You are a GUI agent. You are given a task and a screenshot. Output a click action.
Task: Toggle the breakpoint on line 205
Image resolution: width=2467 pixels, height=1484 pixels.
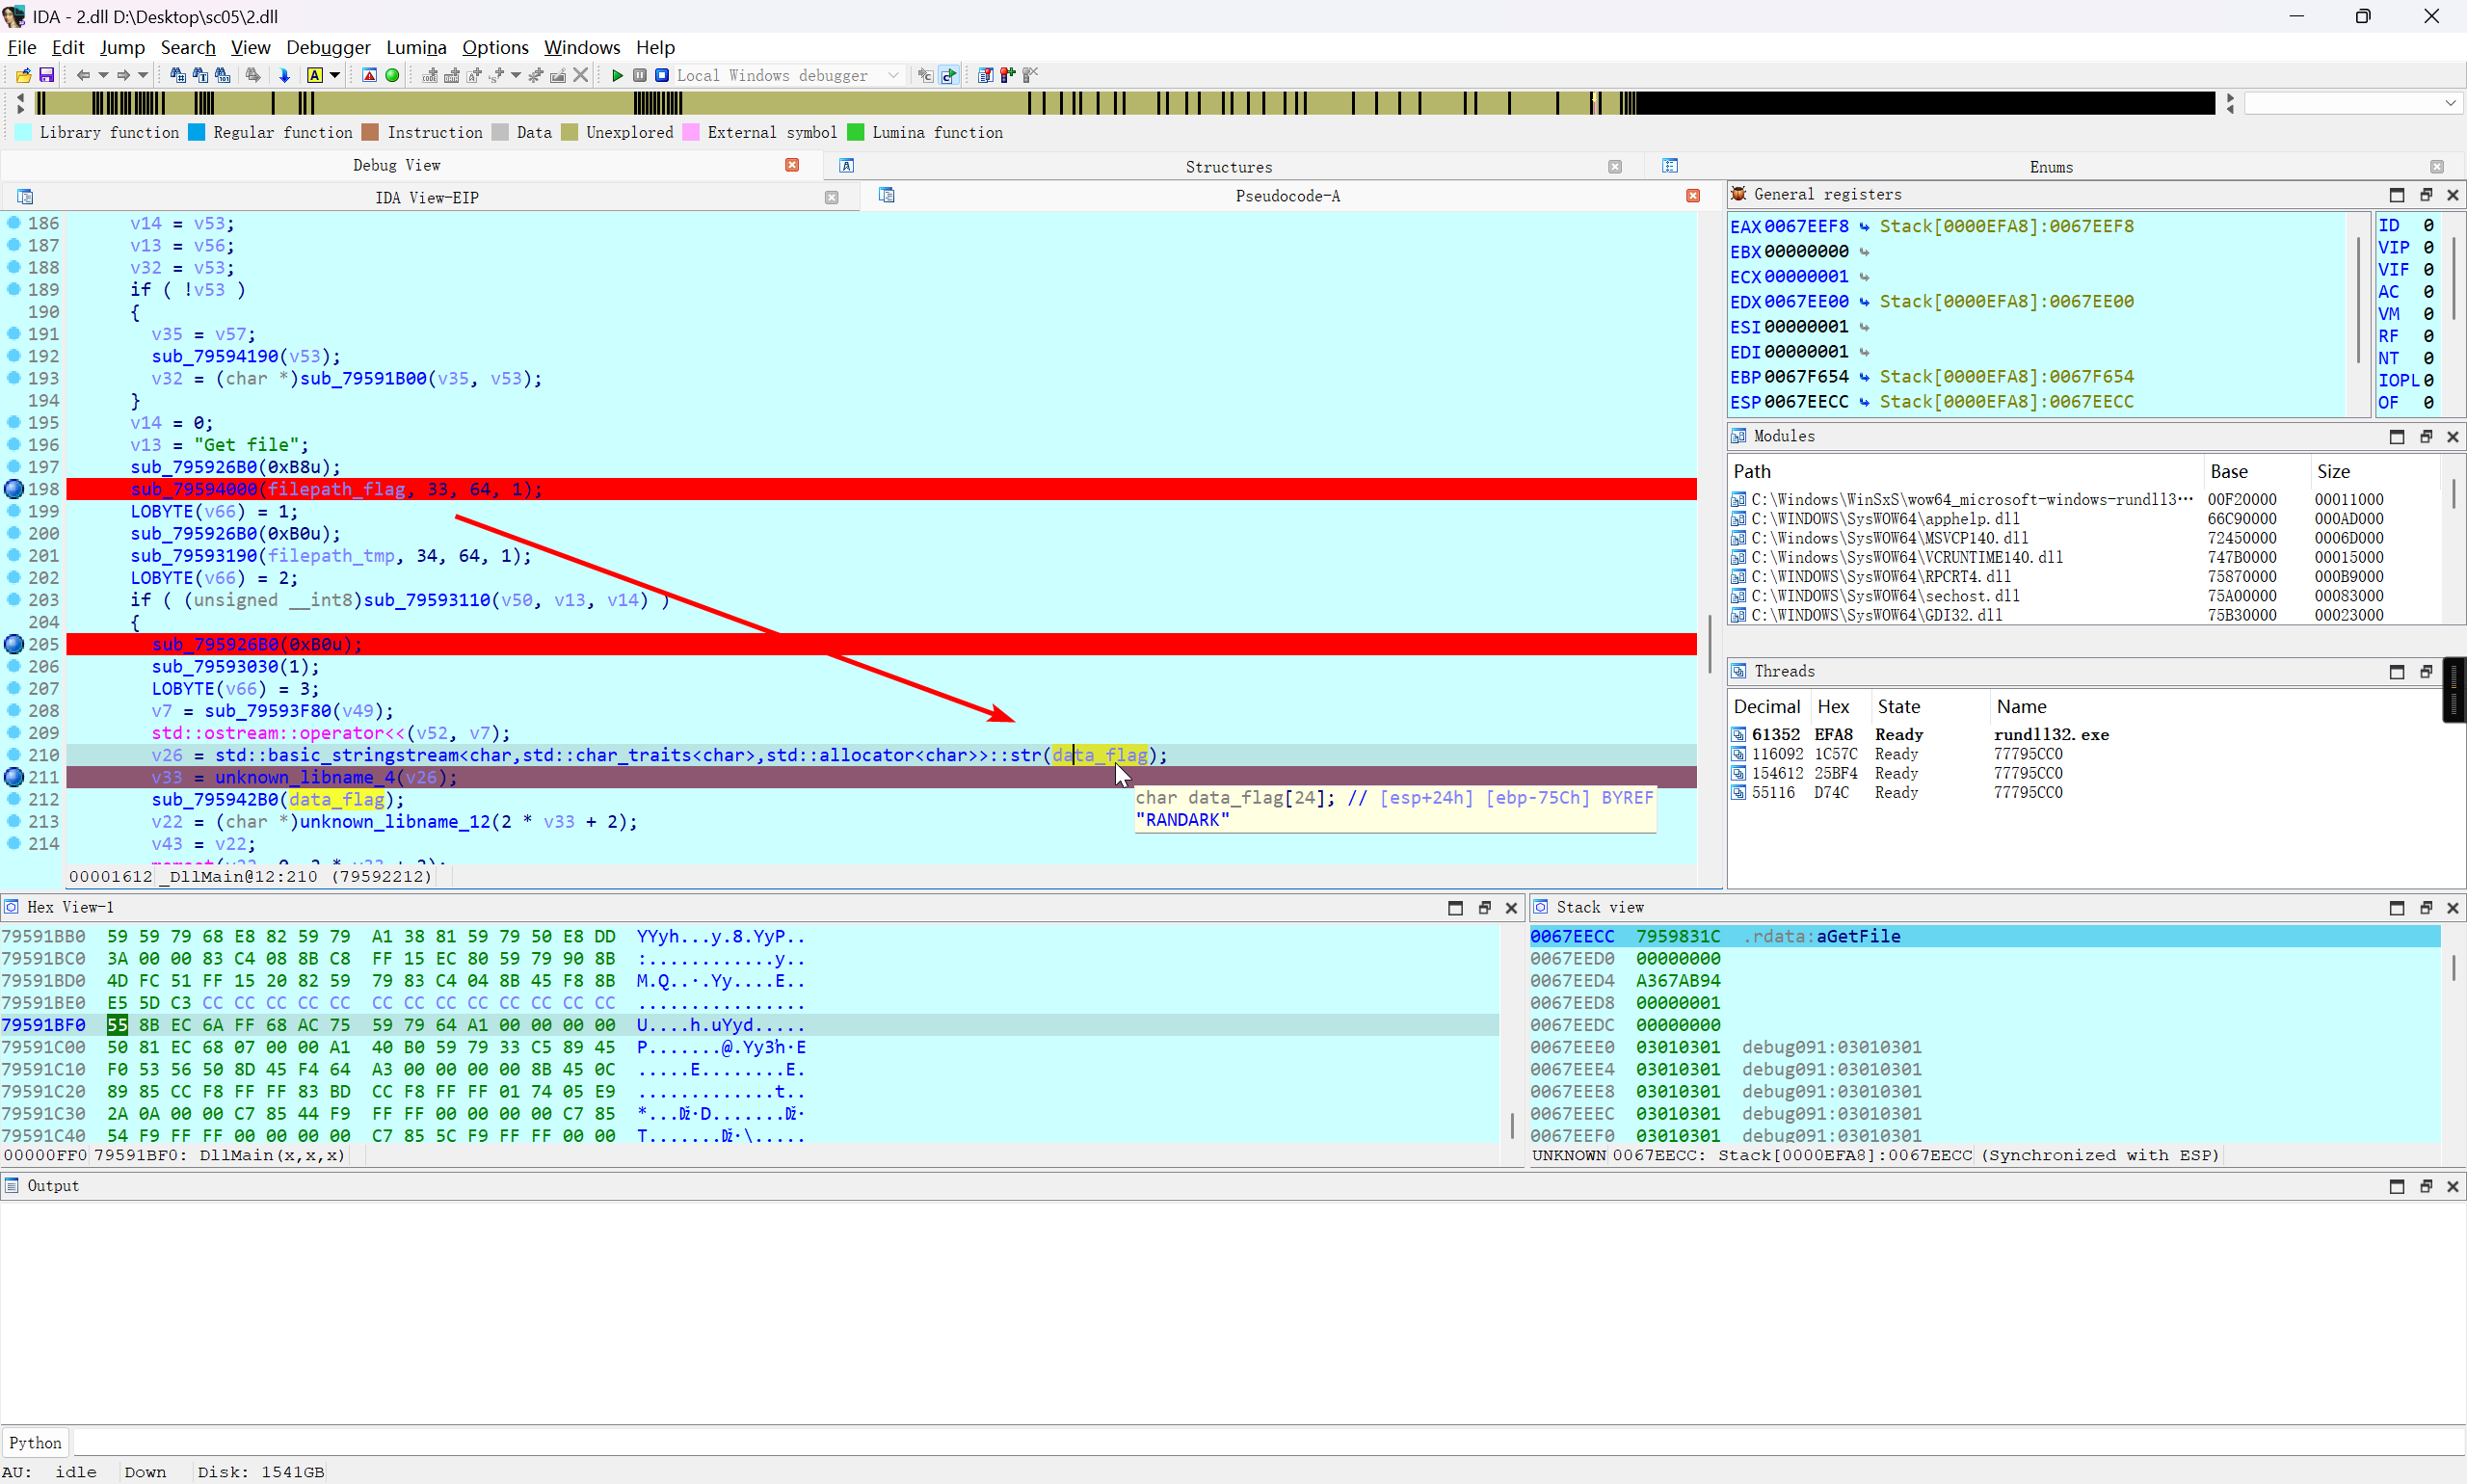[14, 644]
